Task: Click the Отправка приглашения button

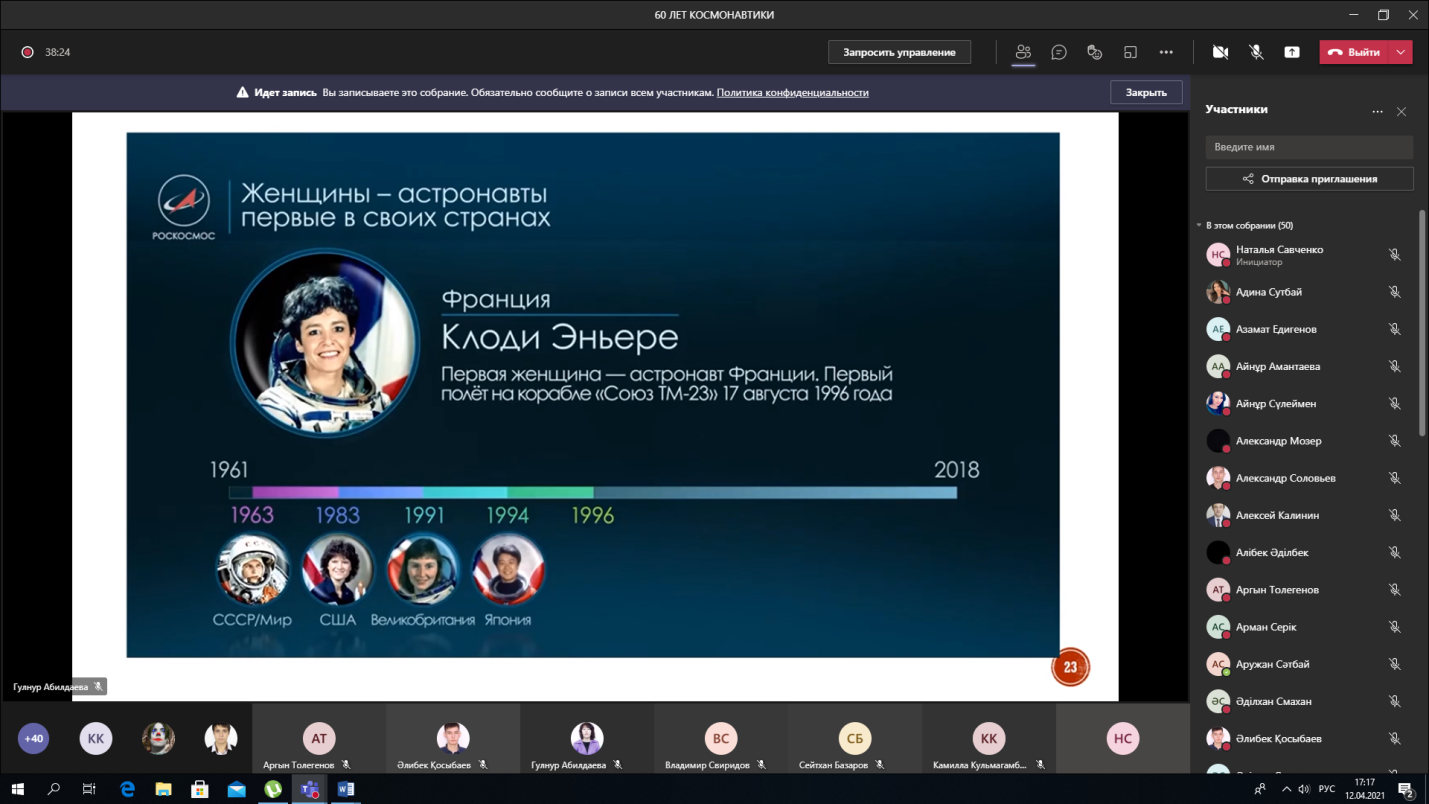Action: click(x=1309, y=179)
